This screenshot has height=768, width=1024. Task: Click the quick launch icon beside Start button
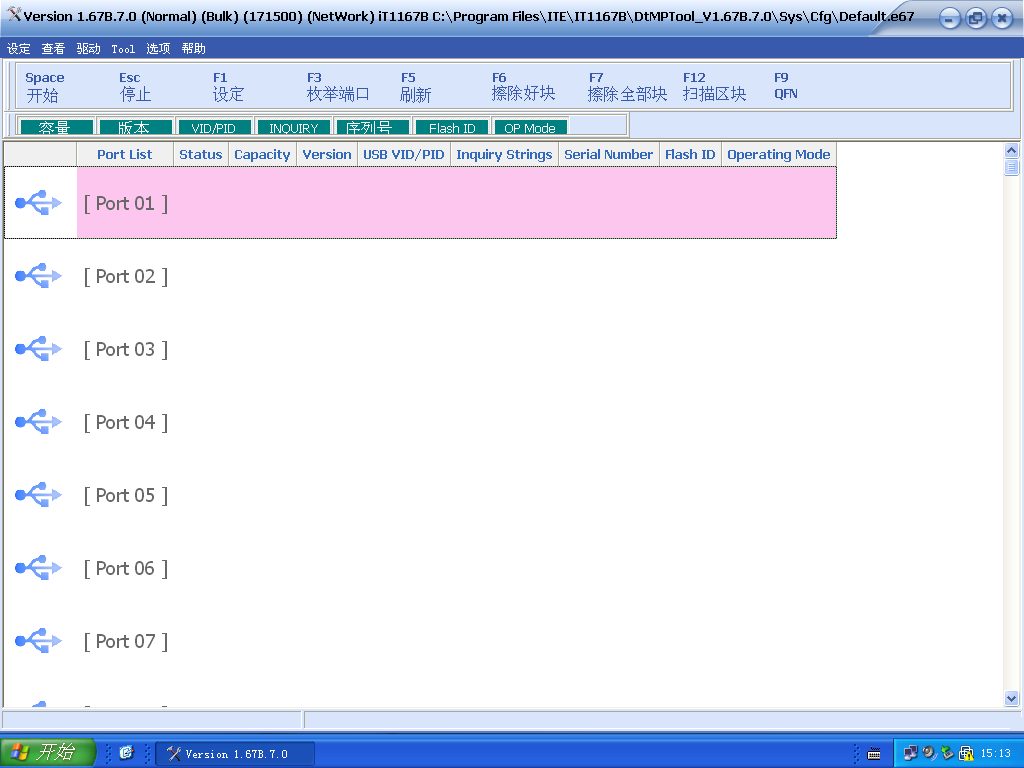click(x=126, y=753)
